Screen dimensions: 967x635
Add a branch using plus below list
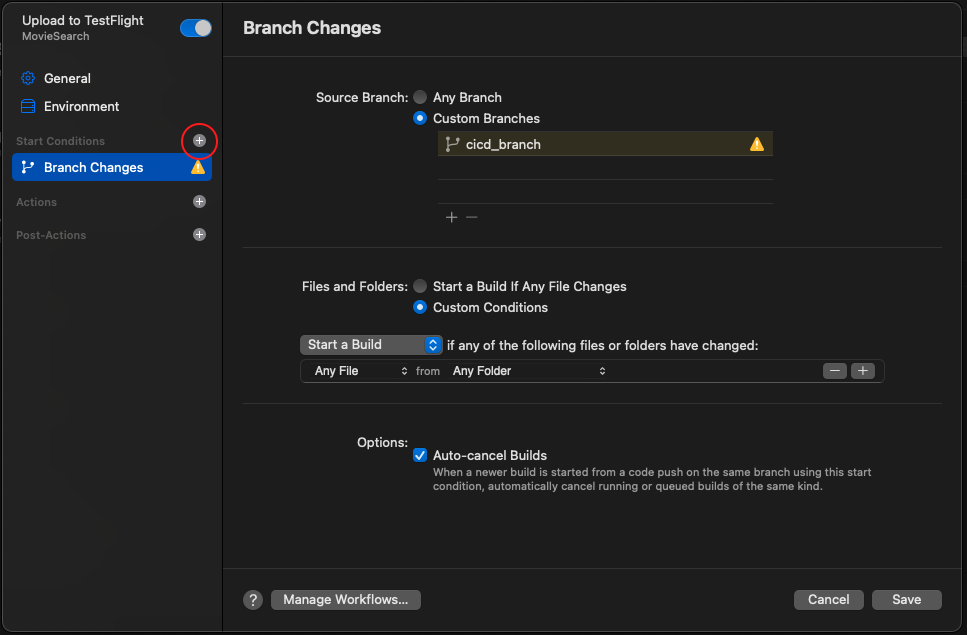(x=451, y=217)
